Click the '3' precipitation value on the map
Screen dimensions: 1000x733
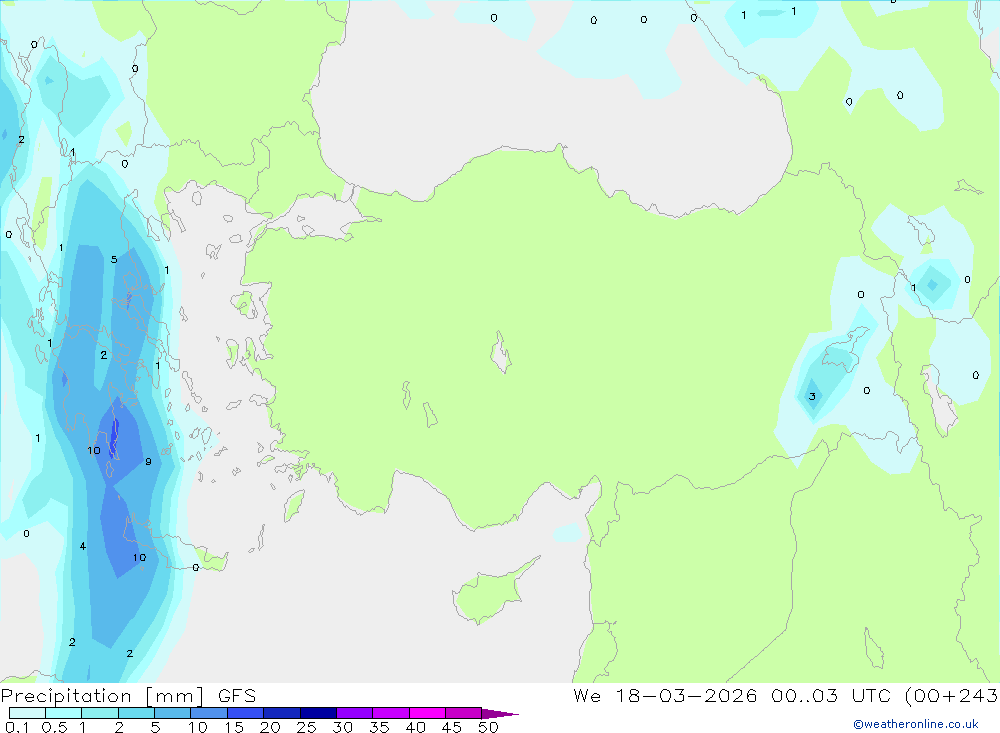click(812, 396)
